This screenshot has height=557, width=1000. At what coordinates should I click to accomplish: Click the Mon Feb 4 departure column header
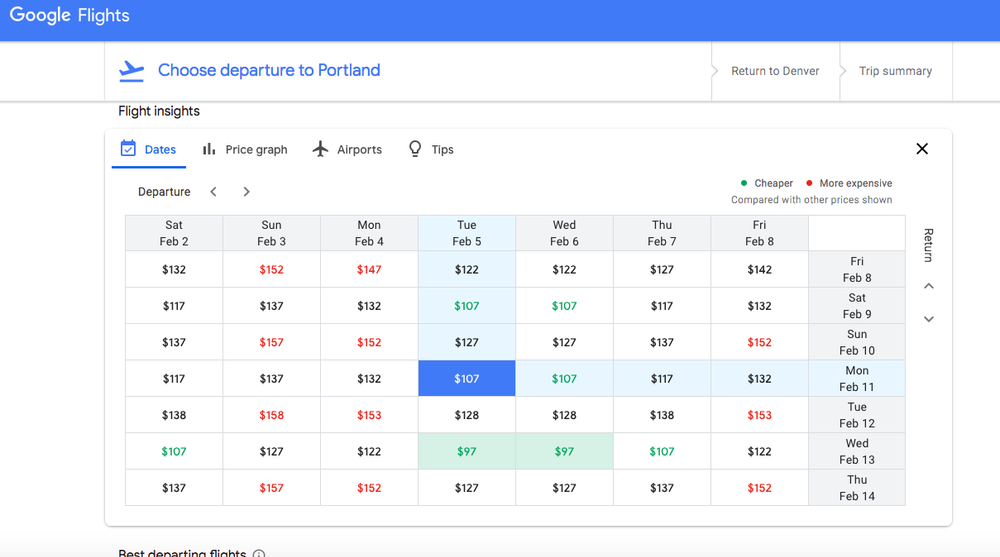[369, 233]
